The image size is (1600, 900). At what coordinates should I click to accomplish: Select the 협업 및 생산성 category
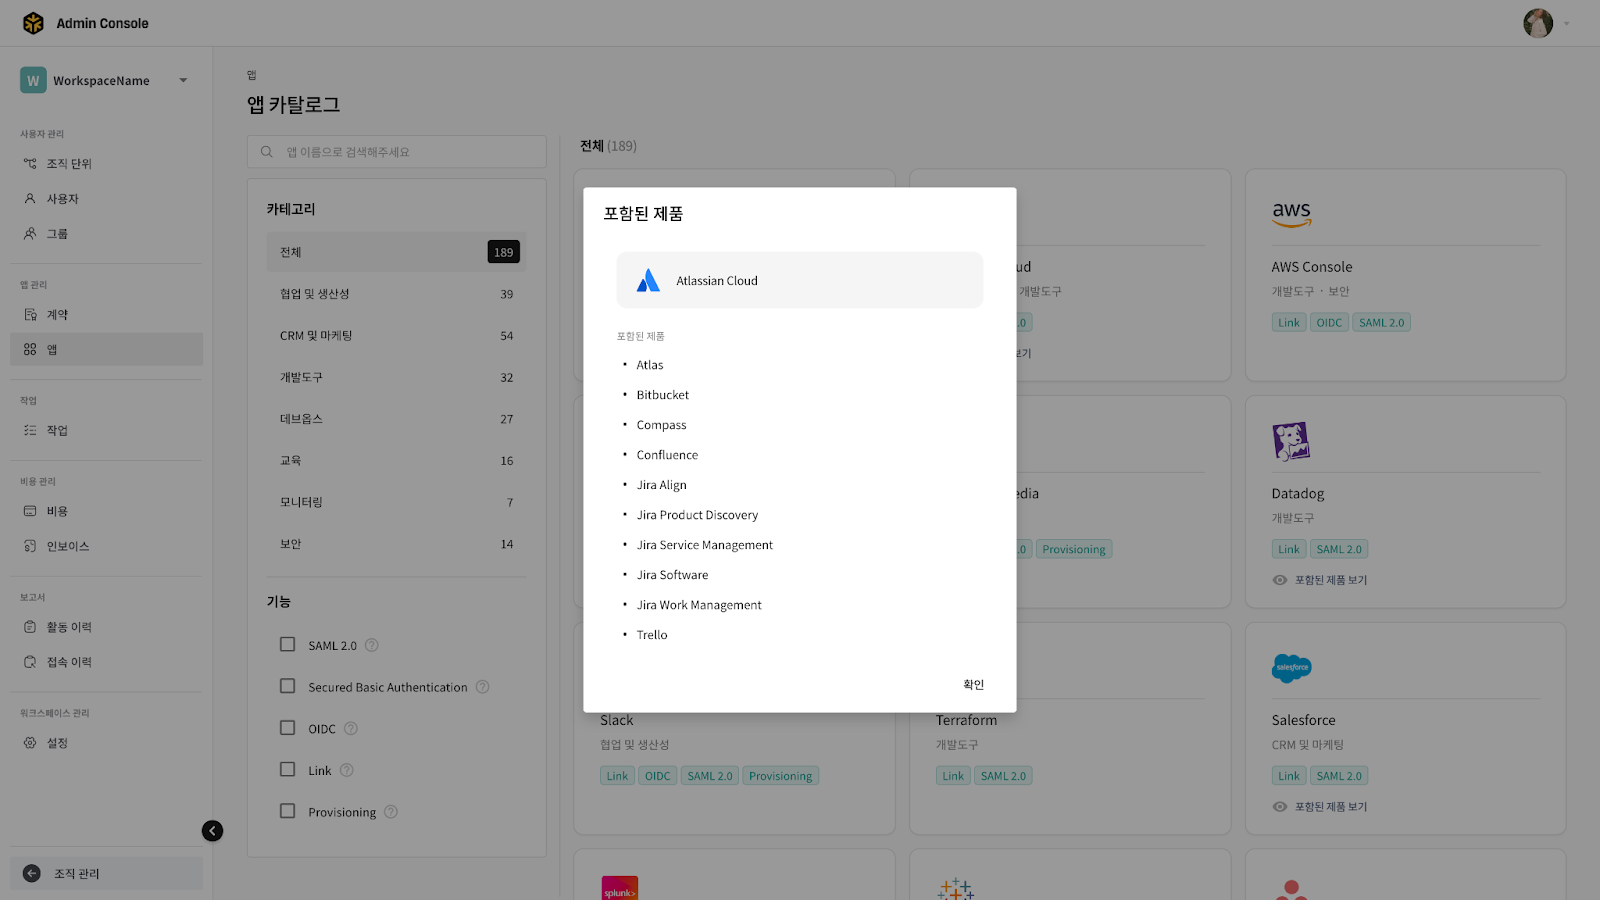(x=396, y=294)
